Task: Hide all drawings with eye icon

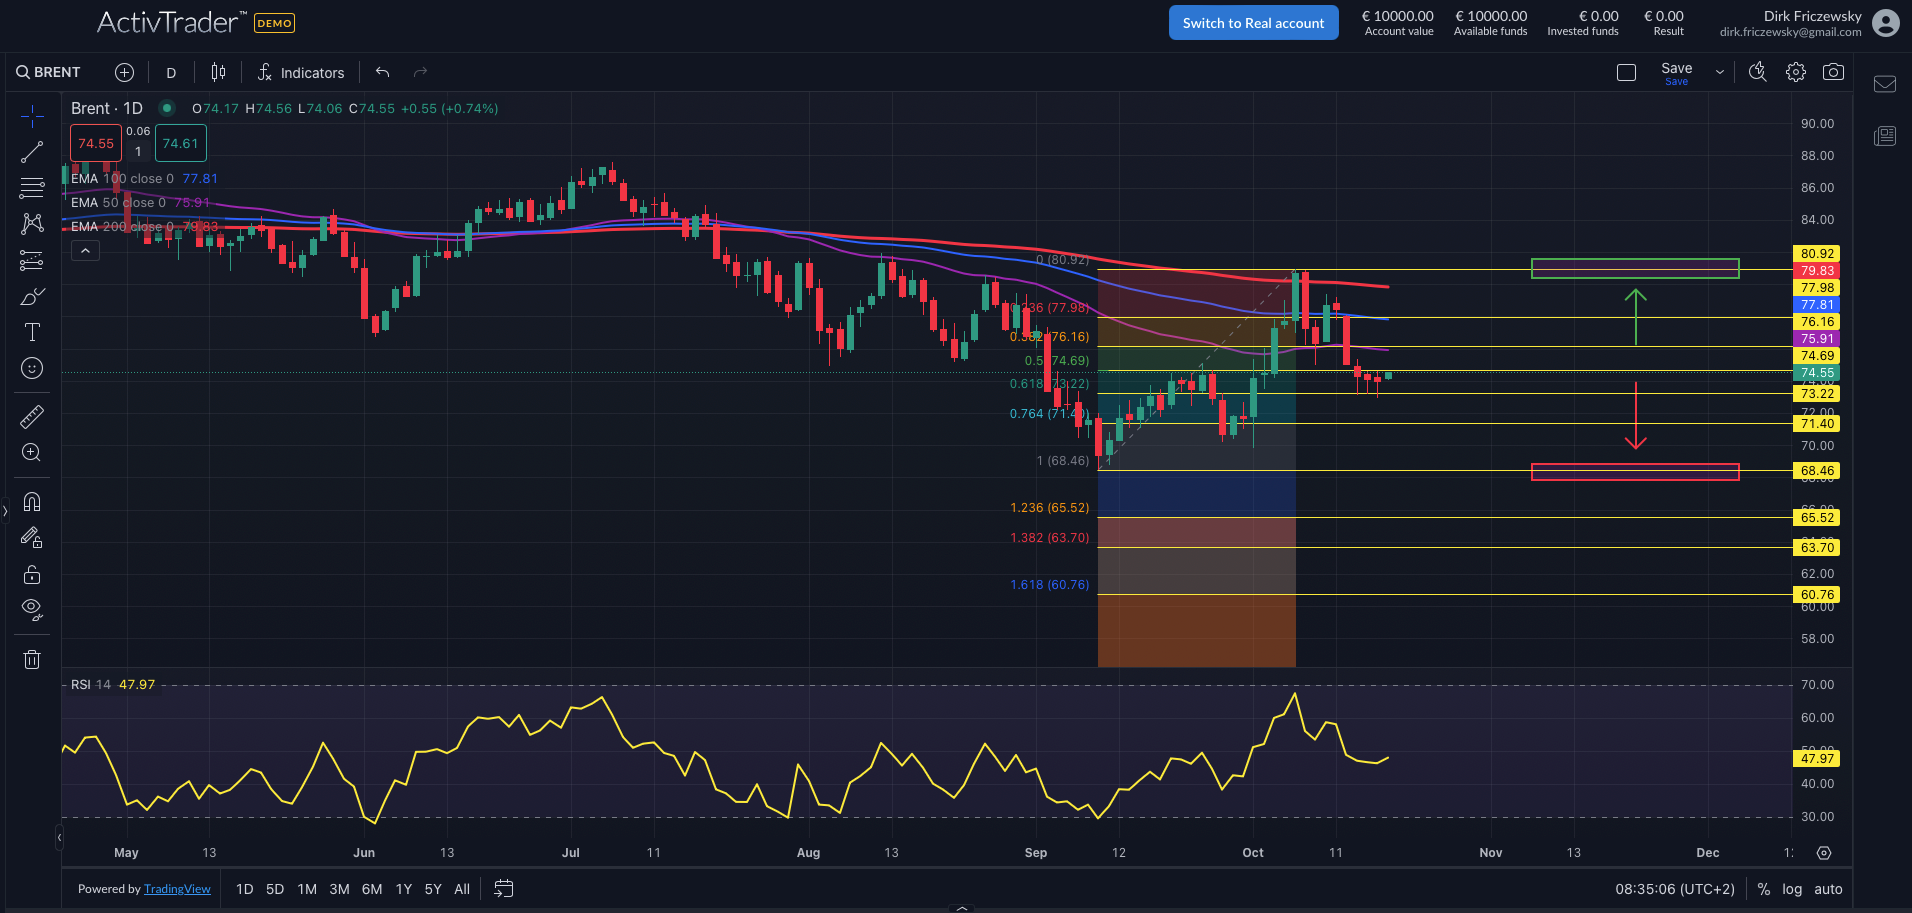Action: pyautogui.click(x=32, y=609)
